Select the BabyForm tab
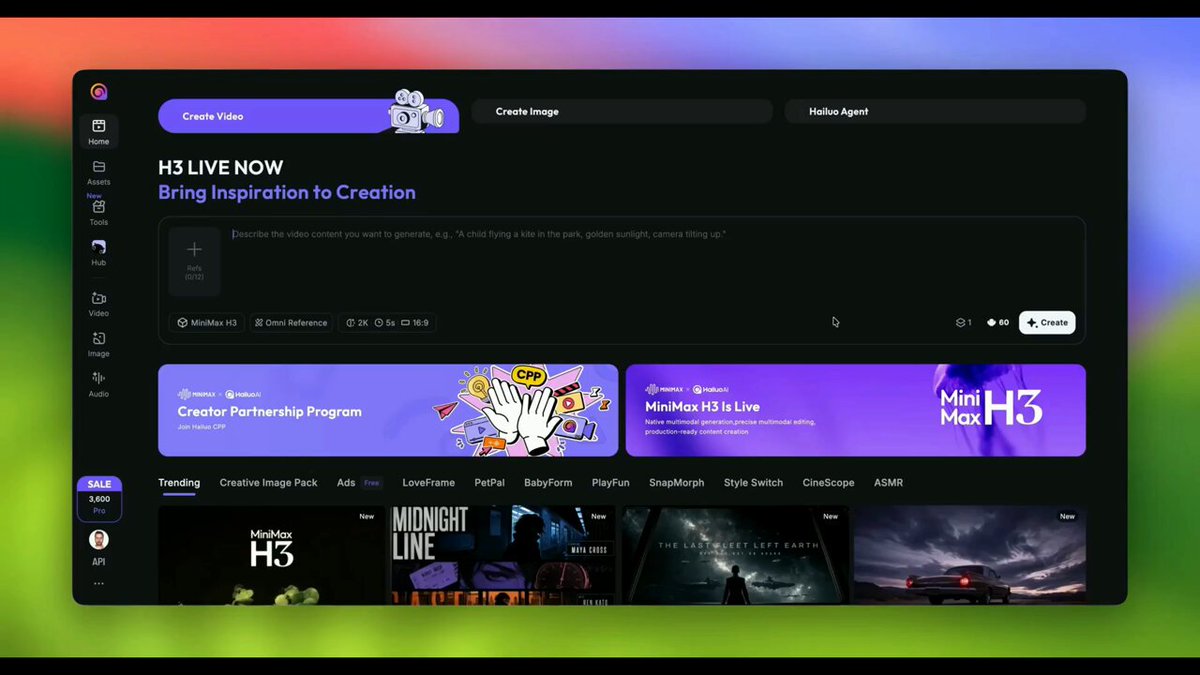Screen dimensions: 1200x675 tap(548, 483)
